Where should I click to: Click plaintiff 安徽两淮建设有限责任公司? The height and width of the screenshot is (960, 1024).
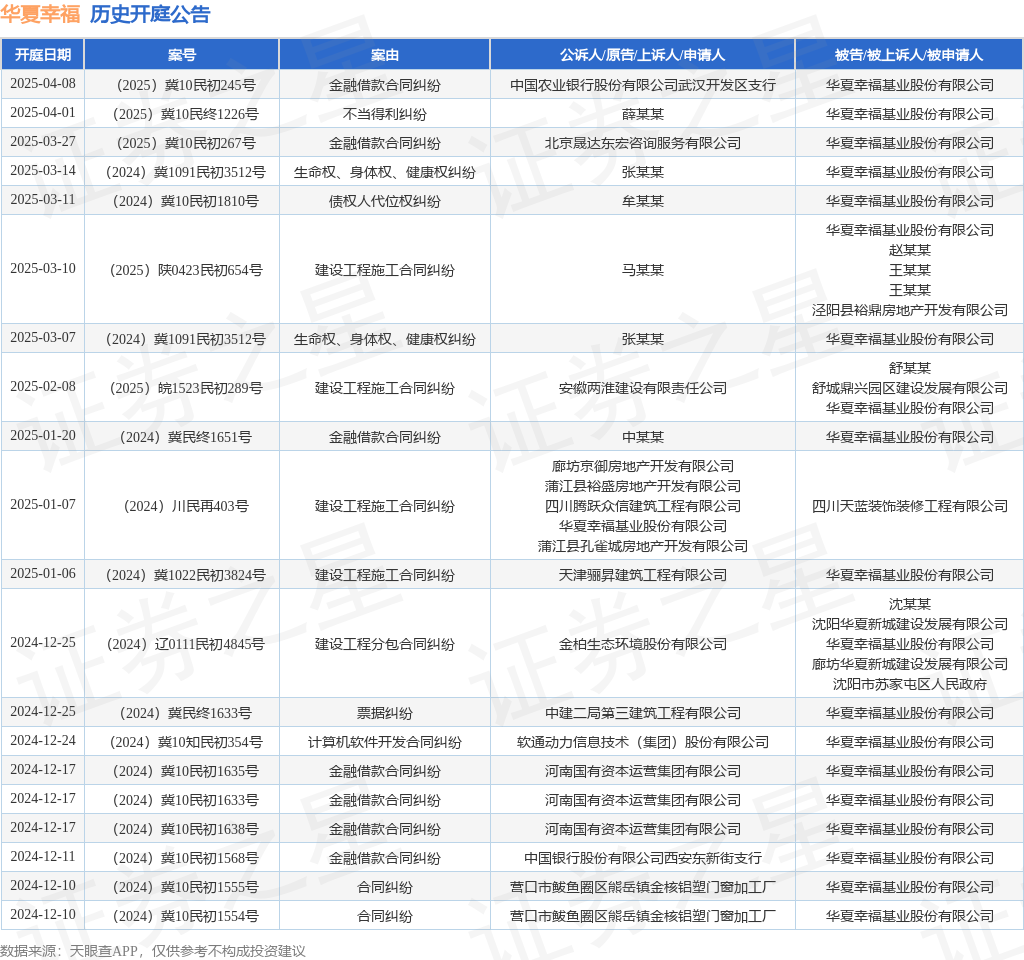click(643, 388)
